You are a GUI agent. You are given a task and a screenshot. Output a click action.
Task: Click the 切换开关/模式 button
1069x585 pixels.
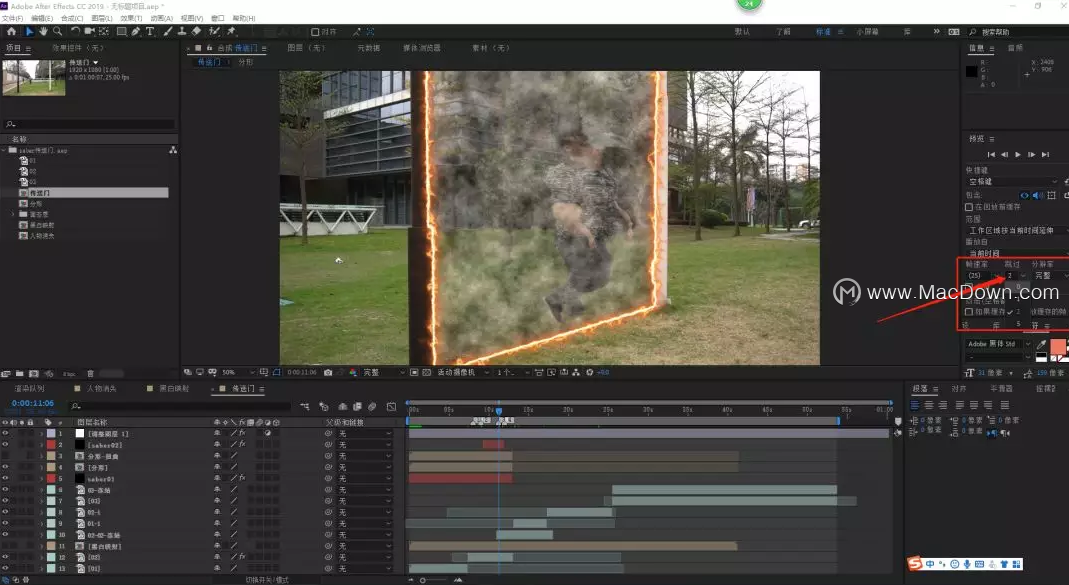point(267,580)
